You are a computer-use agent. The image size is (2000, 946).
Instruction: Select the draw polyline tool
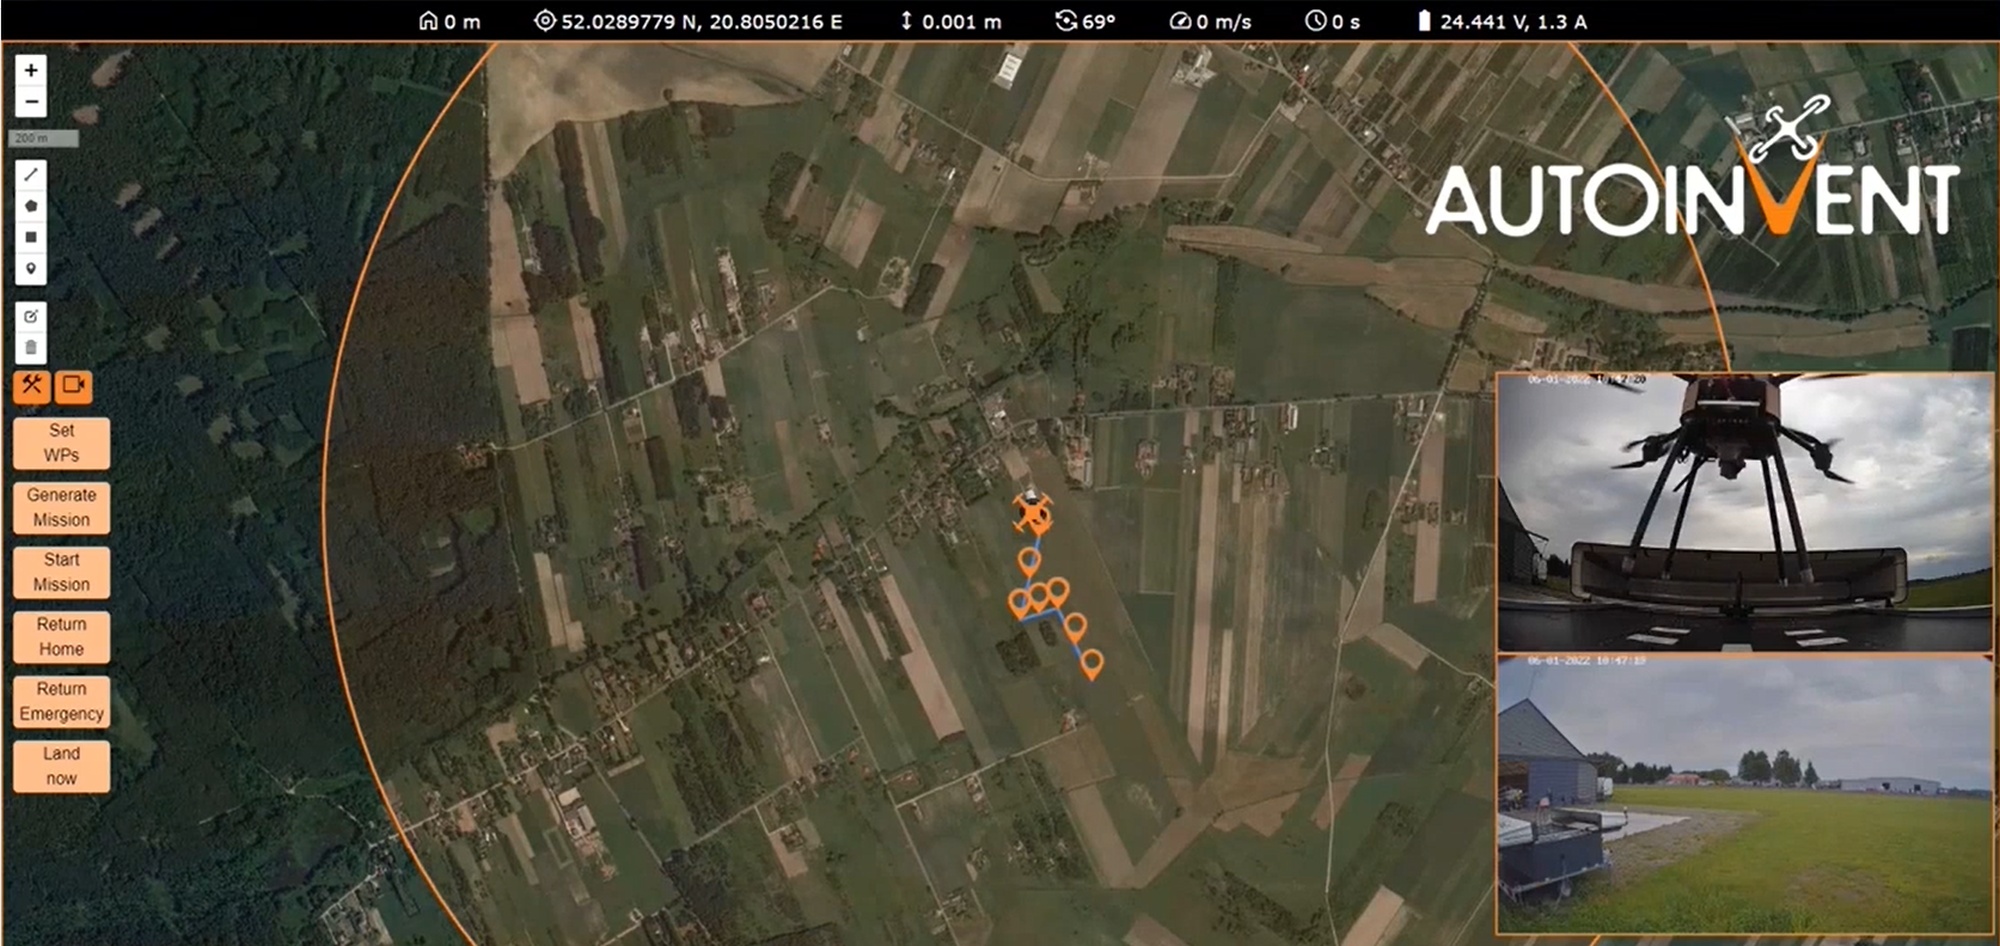point(31,174)
